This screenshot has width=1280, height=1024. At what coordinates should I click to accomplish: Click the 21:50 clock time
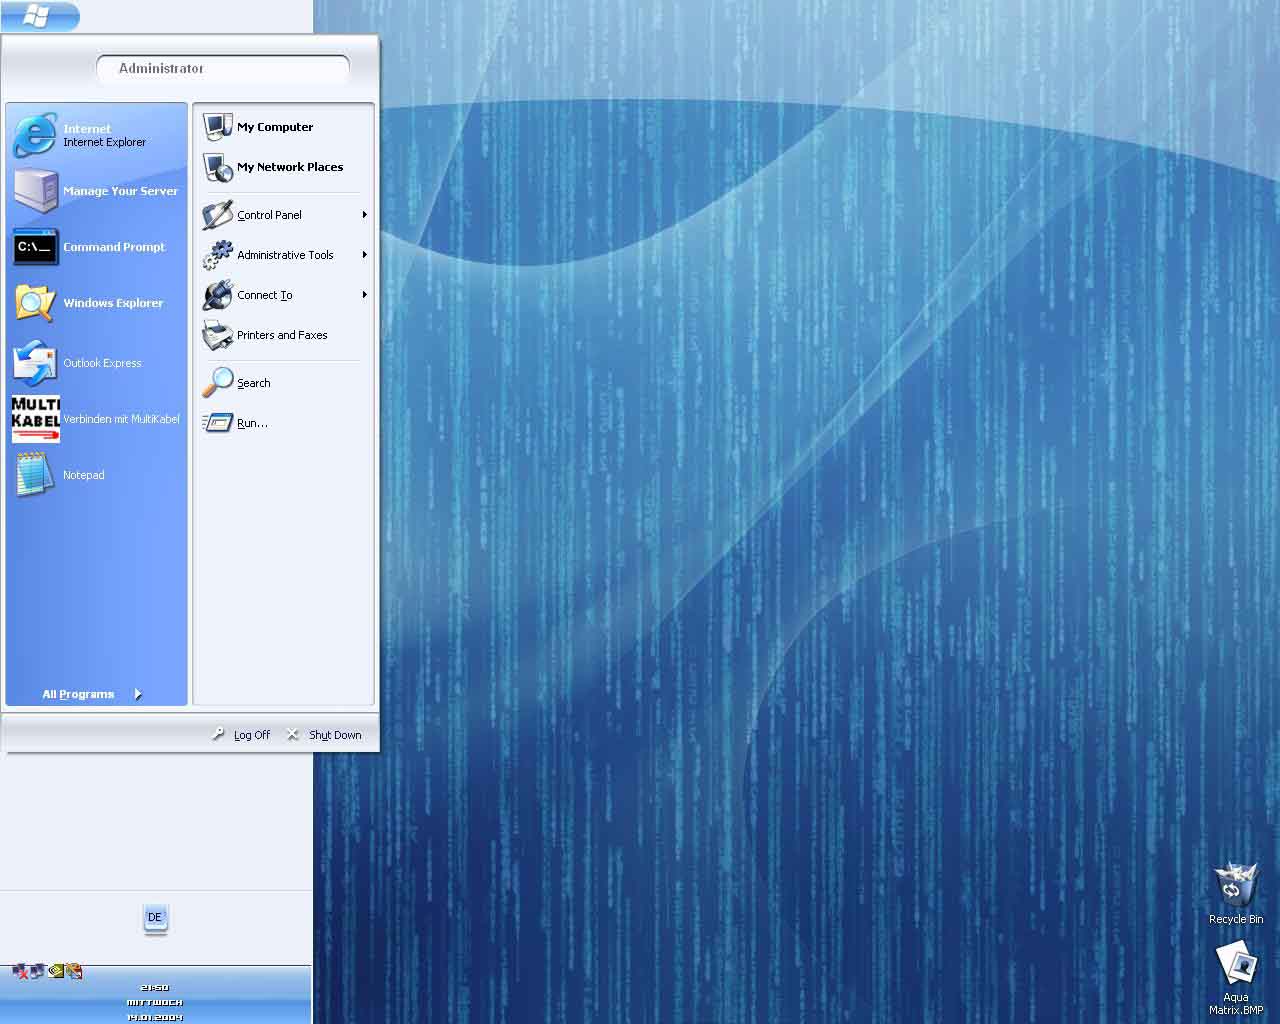tap(155, 988)
